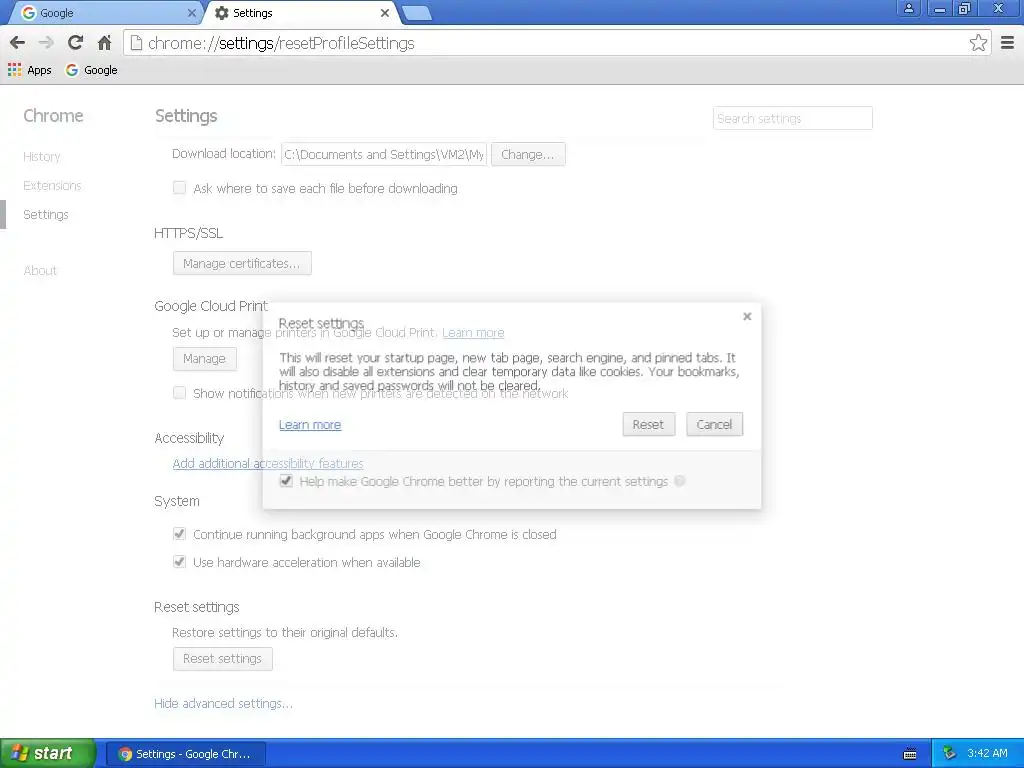
Task: Open History in the Chrome sidebar
Action: click(x=42, y=157)
